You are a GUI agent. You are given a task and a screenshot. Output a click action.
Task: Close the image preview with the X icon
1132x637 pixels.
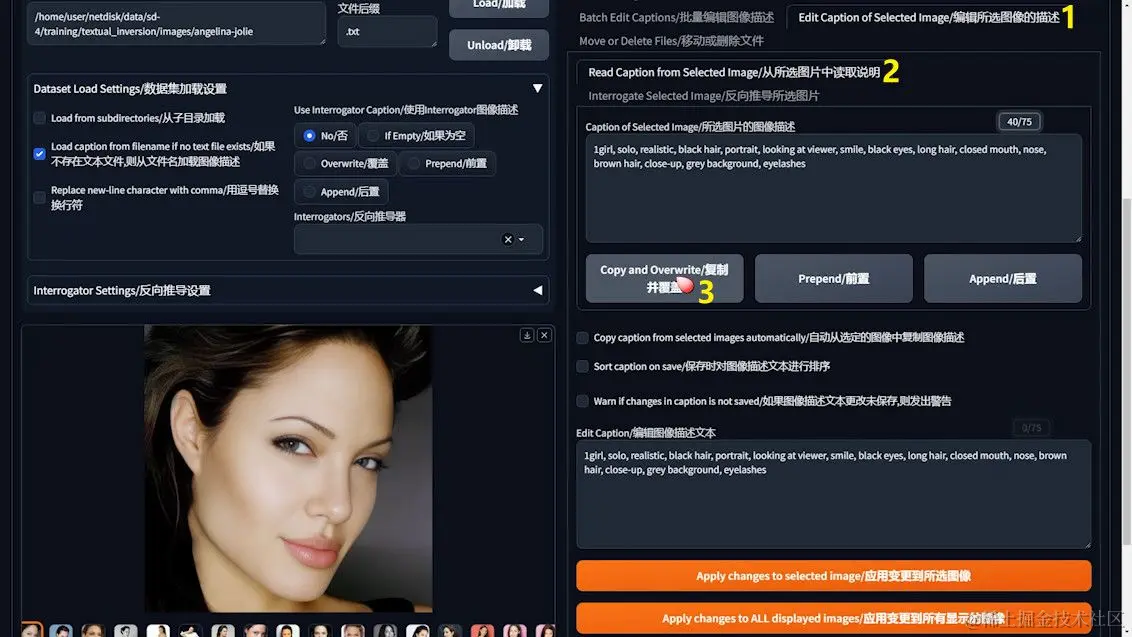pyautogui.click(x=544, y=335)
